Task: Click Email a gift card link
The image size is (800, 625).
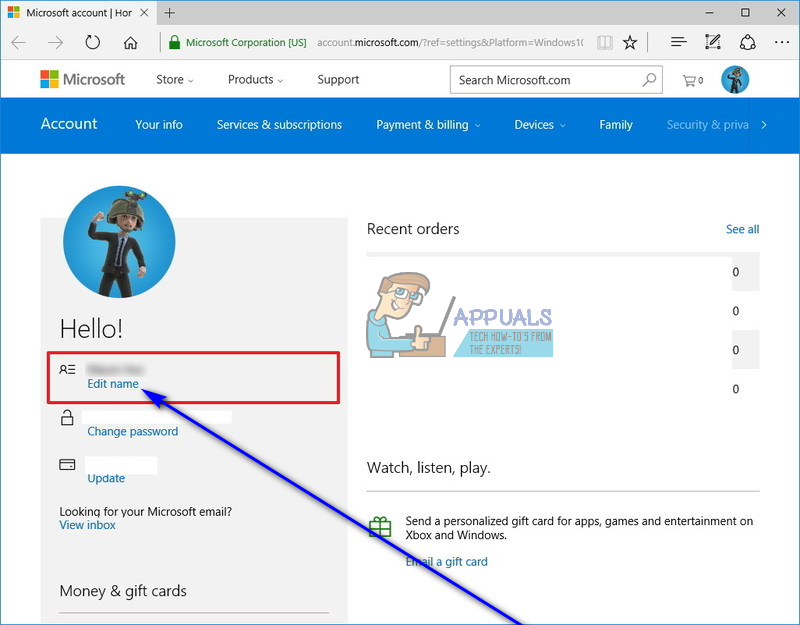Action: tap(446, 562)
